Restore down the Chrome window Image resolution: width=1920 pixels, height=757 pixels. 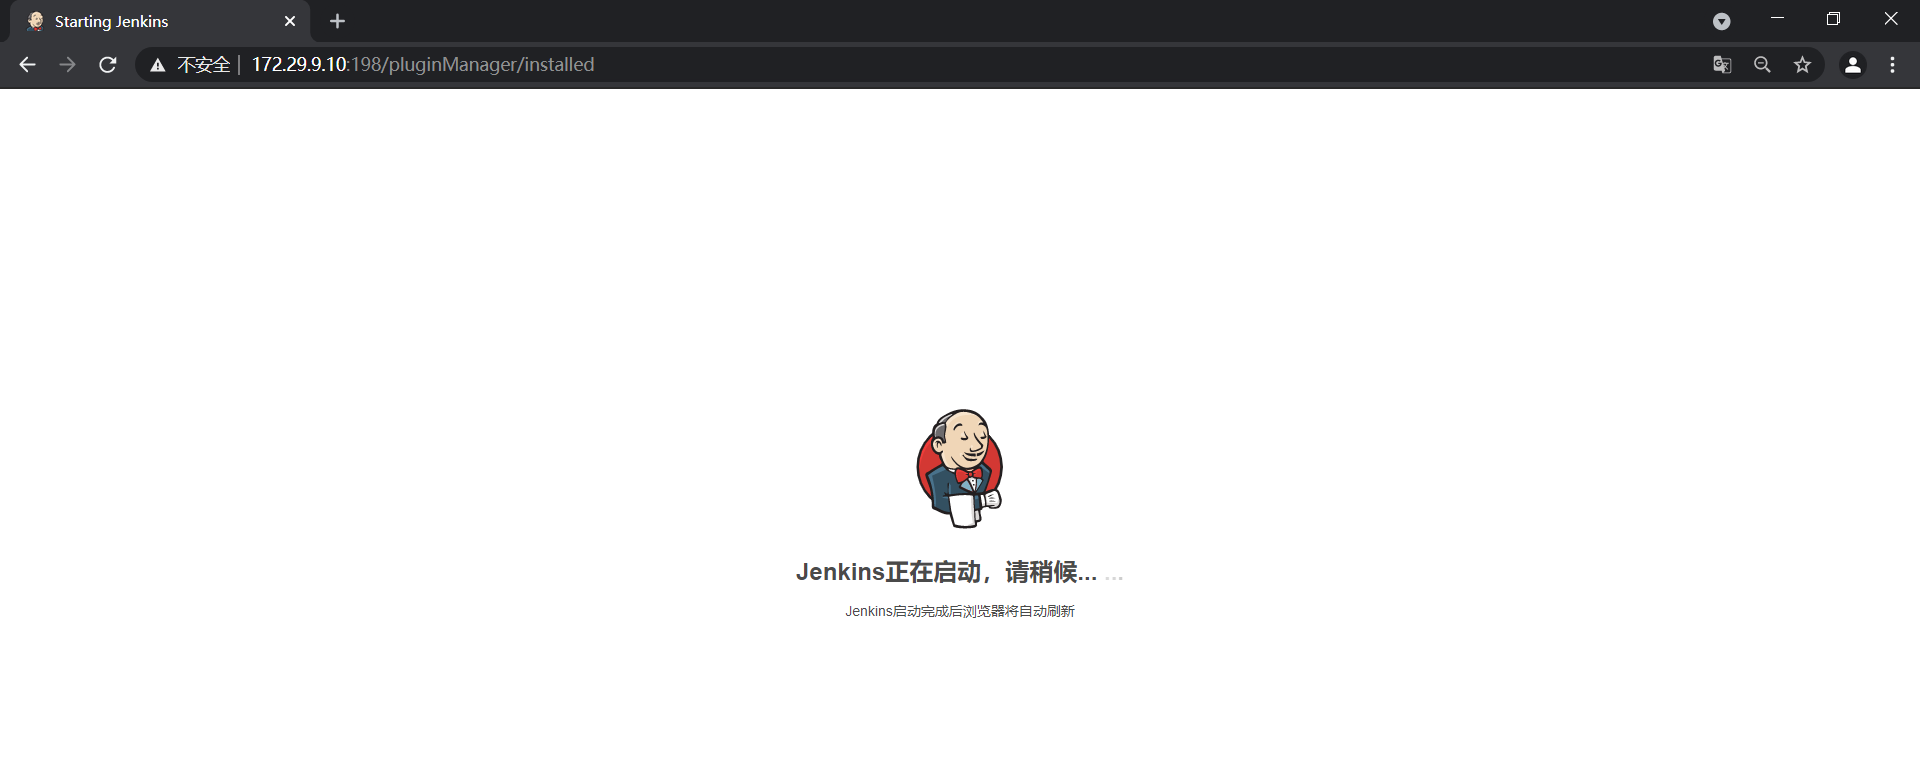[x=1833, y=18]
